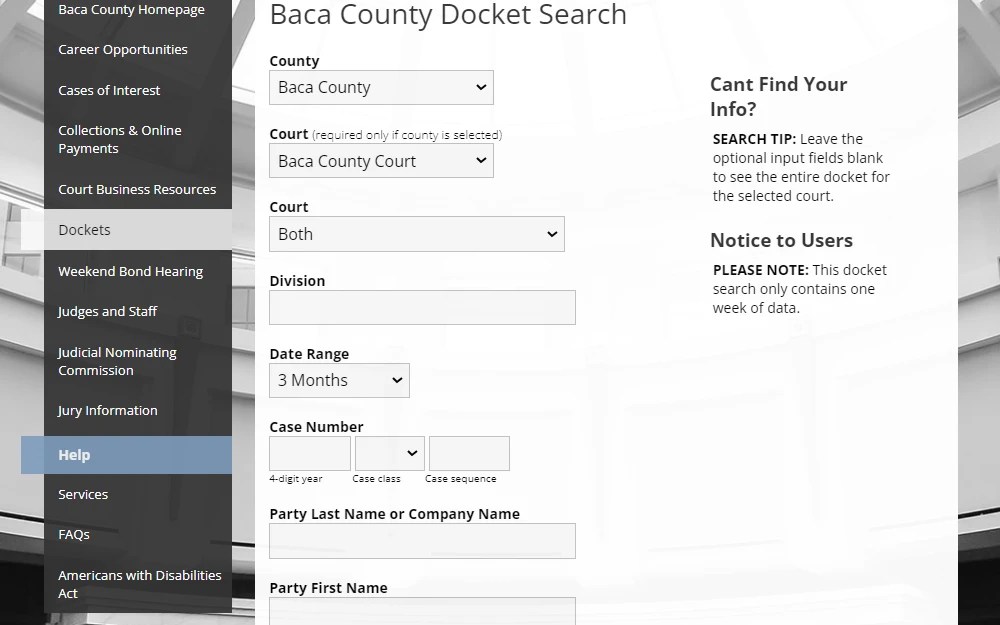The image size is (1000, 625).
Task: Go to Judges and Staff
Action: (x=107, y=312)
